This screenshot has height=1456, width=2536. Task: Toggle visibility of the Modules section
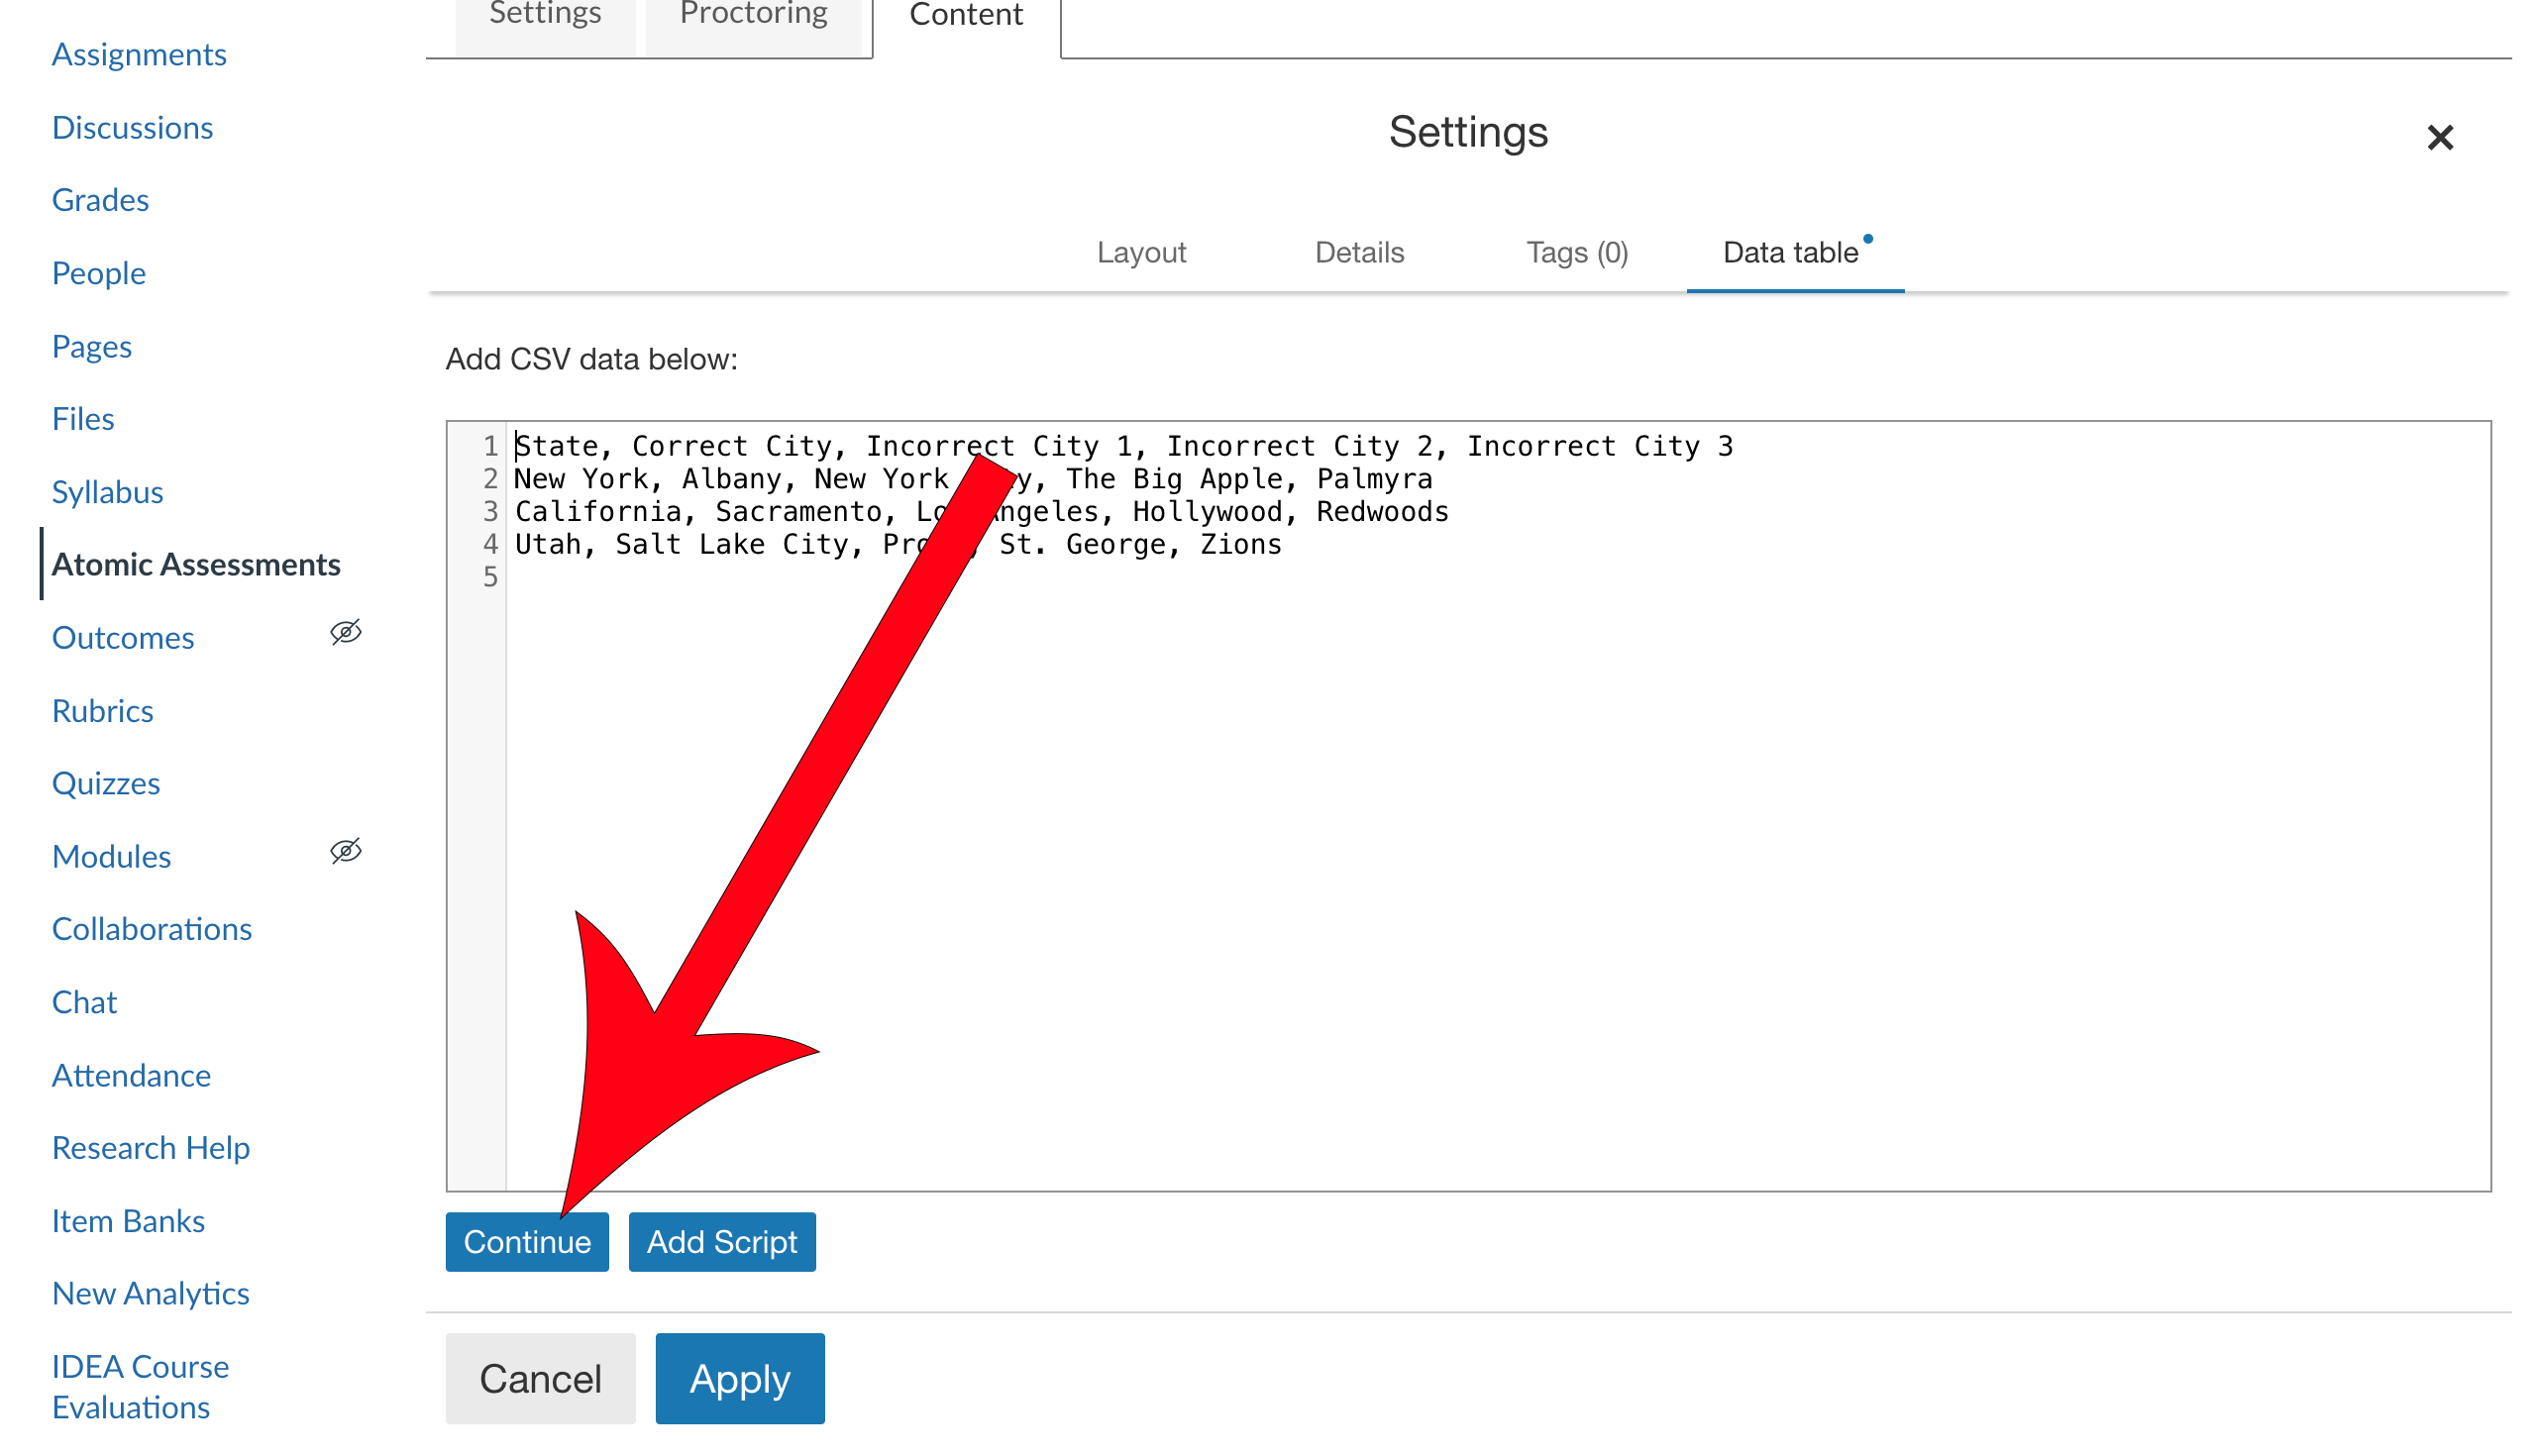click(345, 851)
